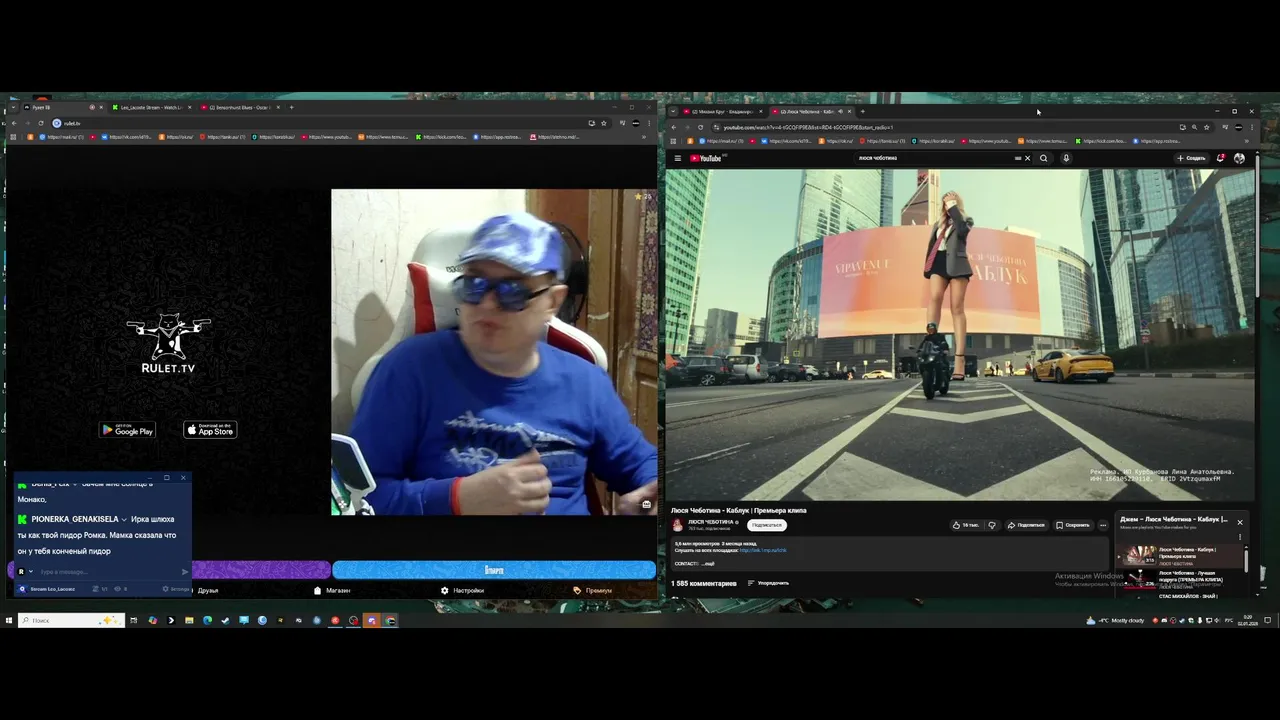The image size is (1280, 720).
Task: Expand the tab search dropdown in YouTube window
Action: tap(673, 111)
